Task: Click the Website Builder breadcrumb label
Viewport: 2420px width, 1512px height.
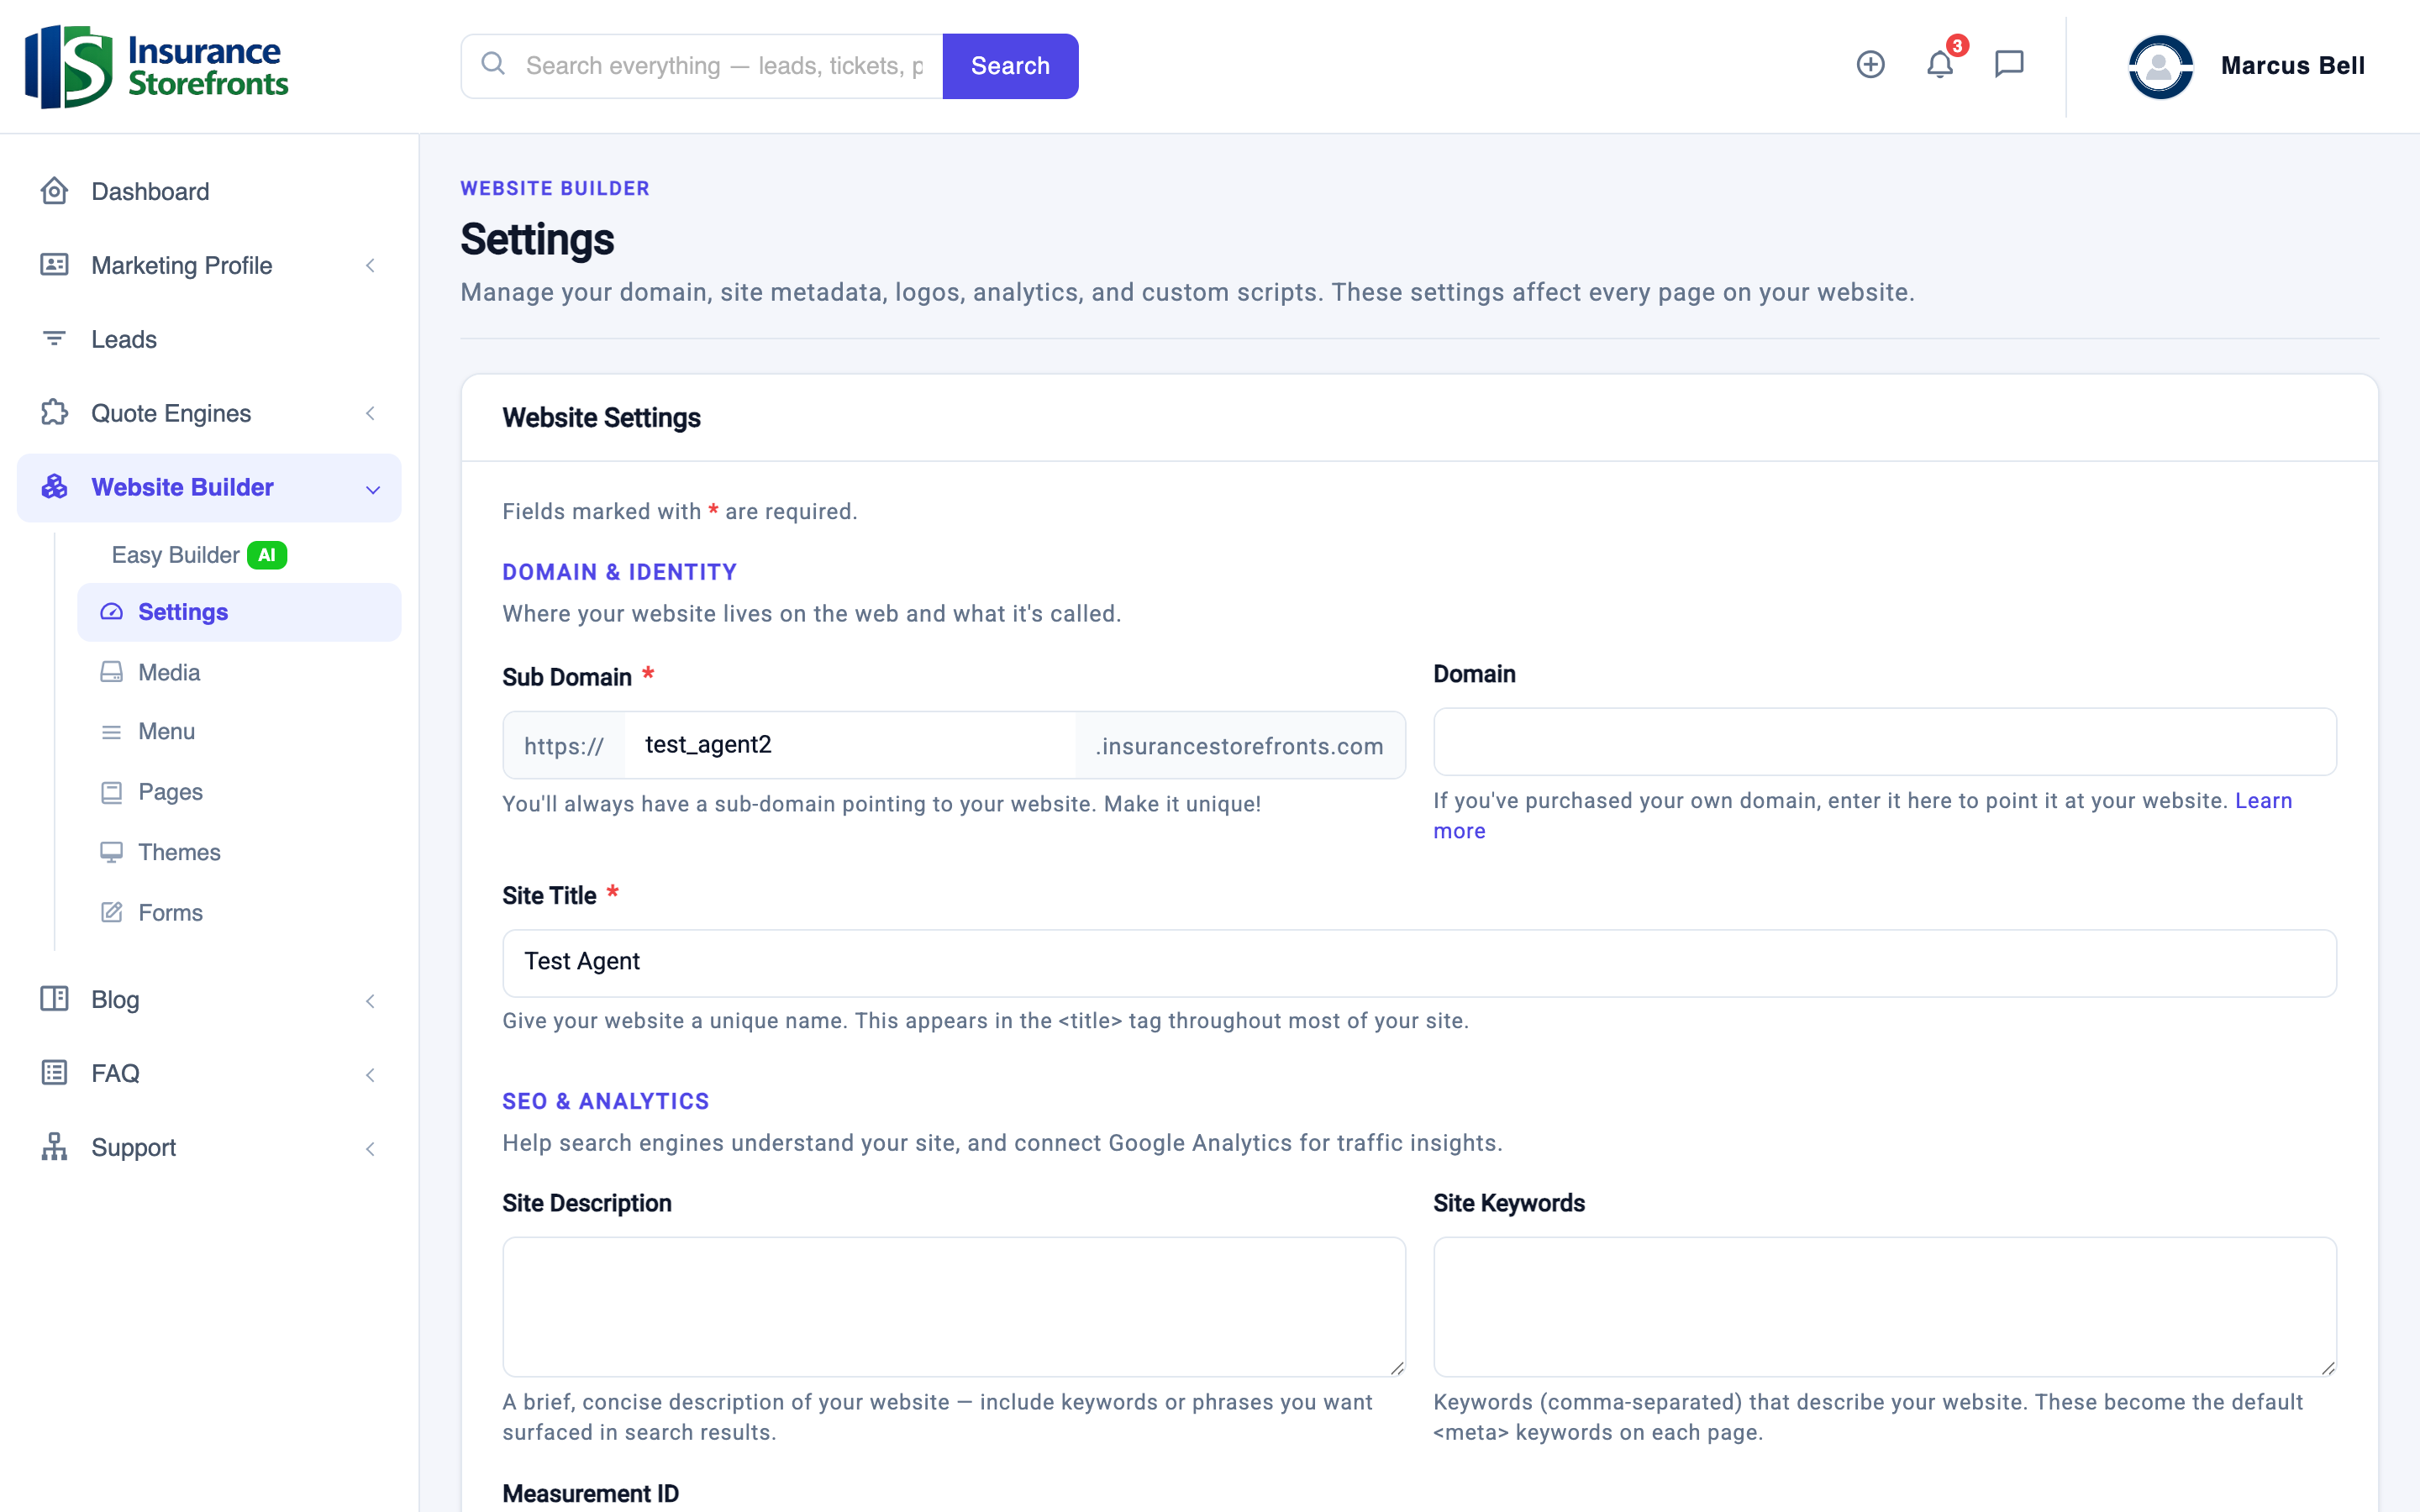Action: pos(555,188)
